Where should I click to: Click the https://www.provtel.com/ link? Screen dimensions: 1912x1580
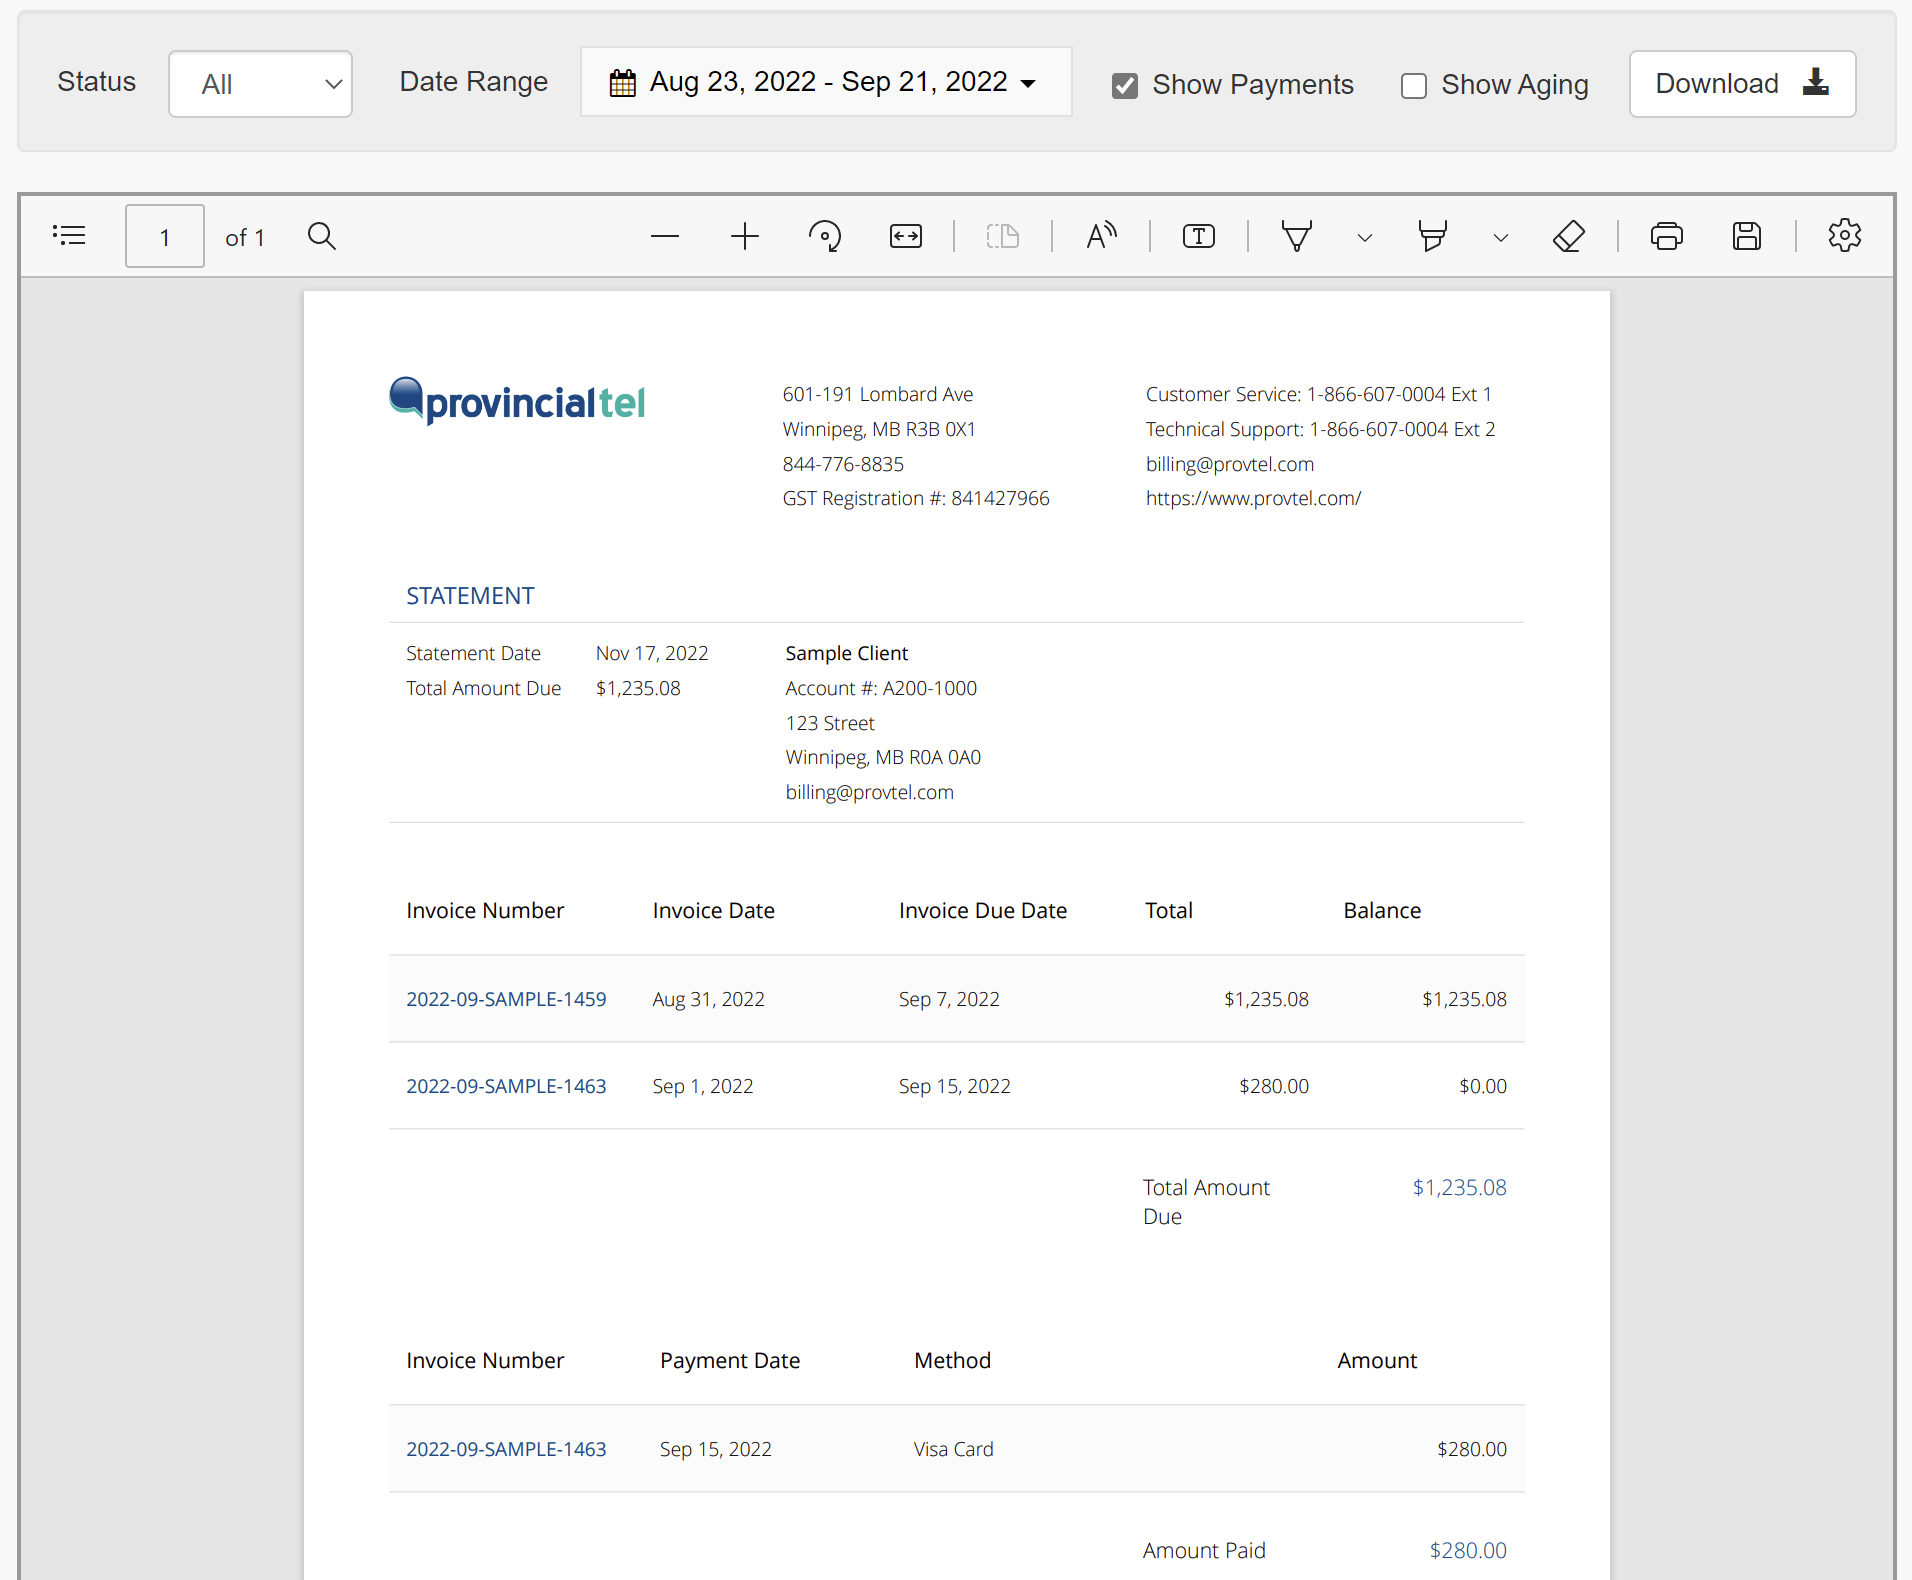[x=1253, y=498]
